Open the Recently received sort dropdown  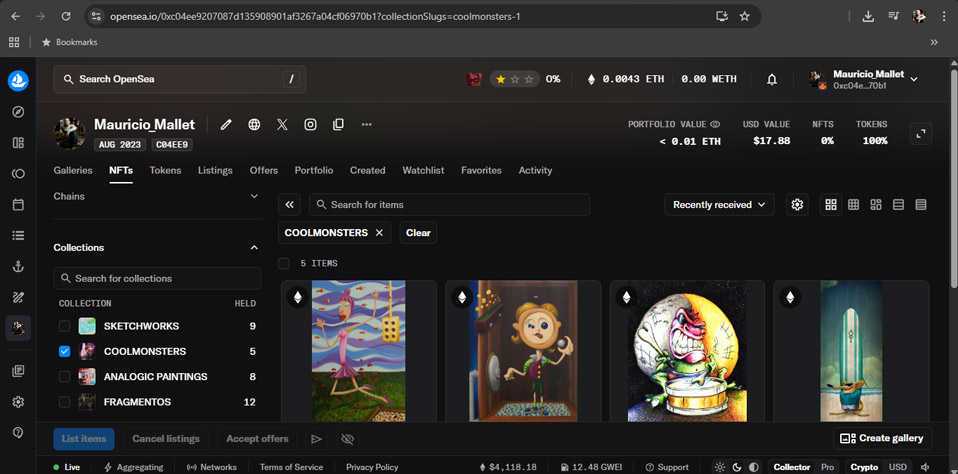coord(720,205)
